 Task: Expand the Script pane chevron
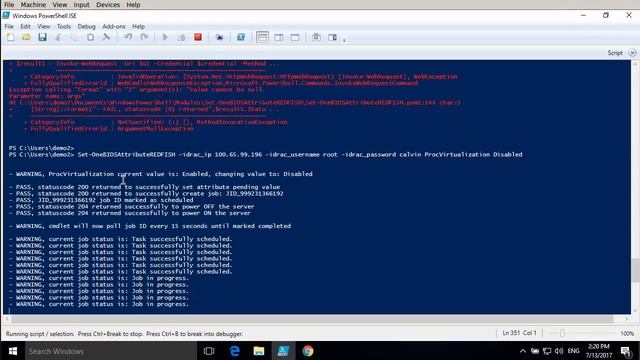[632, 53]
